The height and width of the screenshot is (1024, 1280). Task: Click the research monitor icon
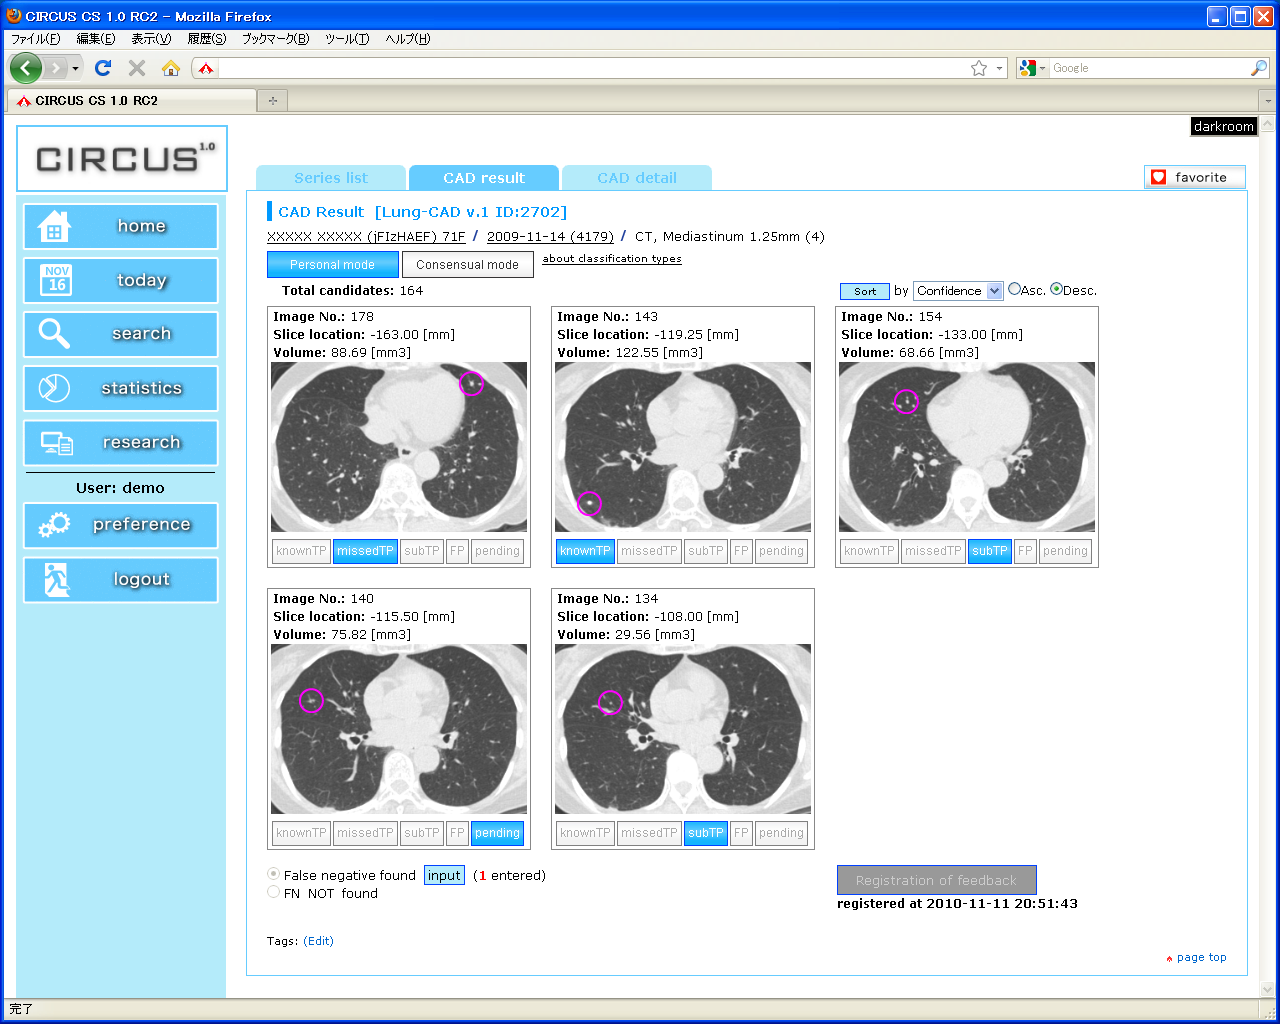(56, 442)
